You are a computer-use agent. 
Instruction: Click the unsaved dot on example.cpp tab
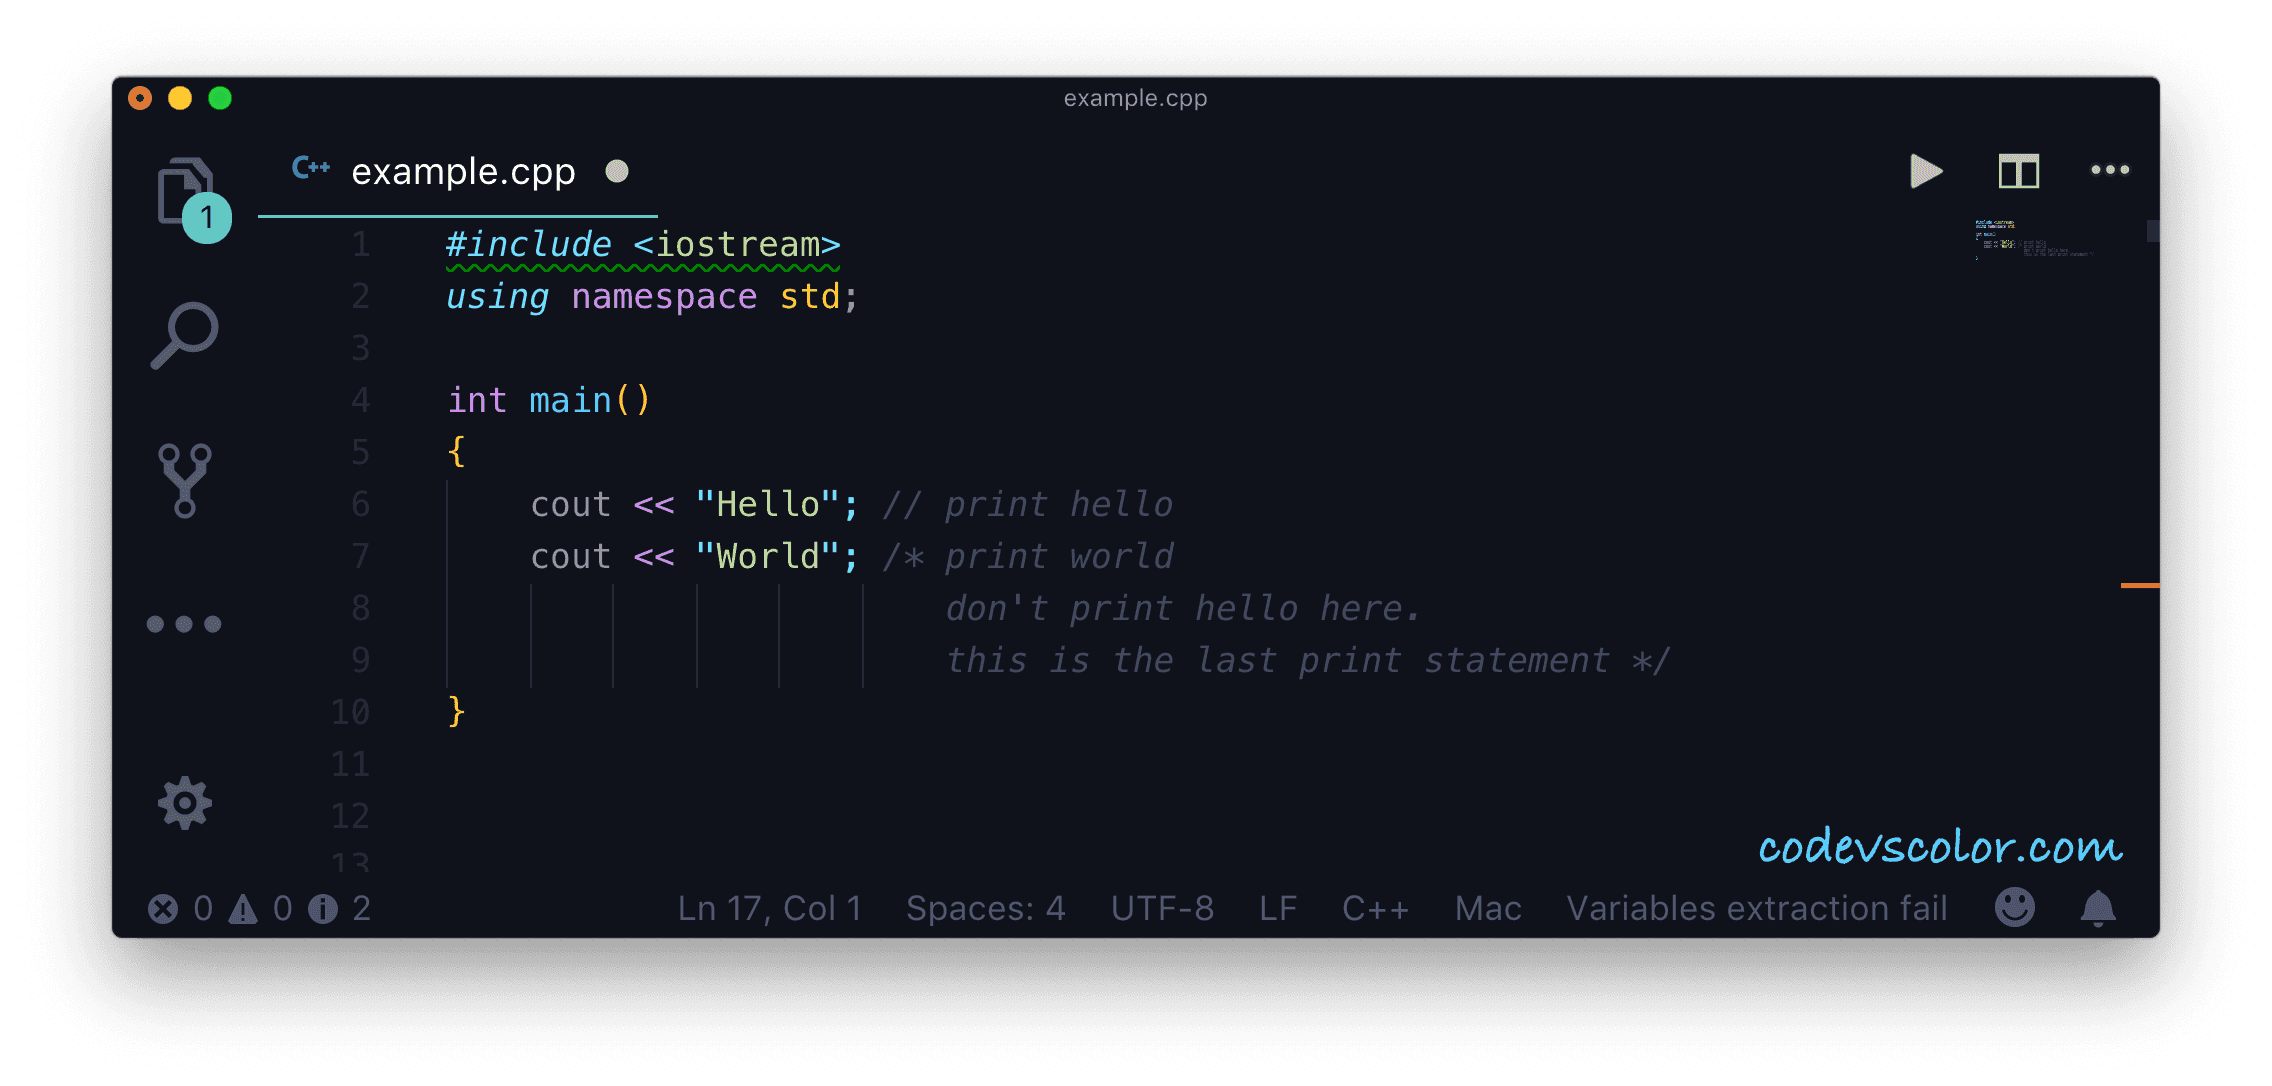(x=617, y=171)
